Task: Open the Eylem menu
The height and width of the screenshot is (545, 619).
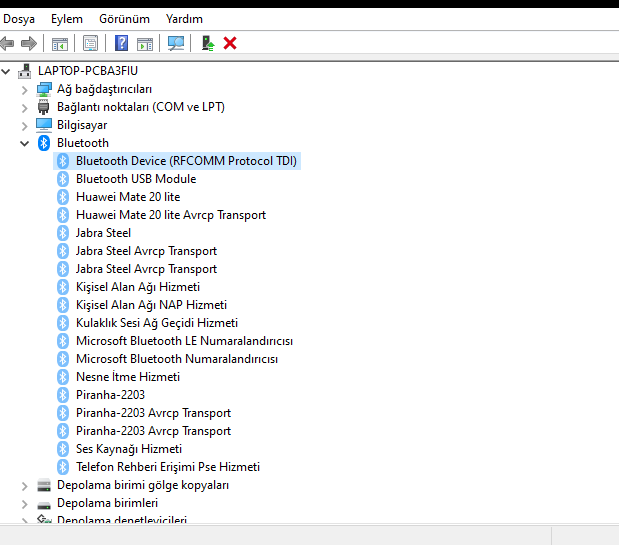Action: (x=67, y=19)
